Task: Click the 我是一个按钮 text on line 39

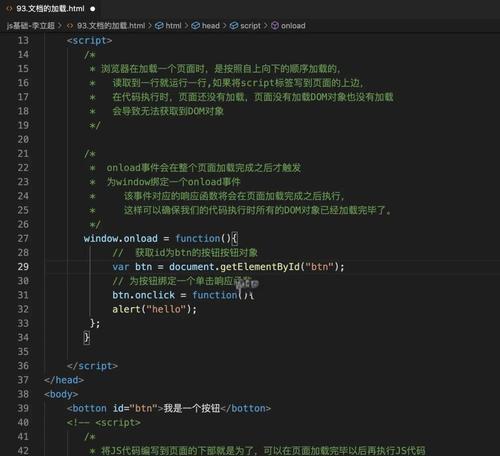Action: (x=192, y=408)
